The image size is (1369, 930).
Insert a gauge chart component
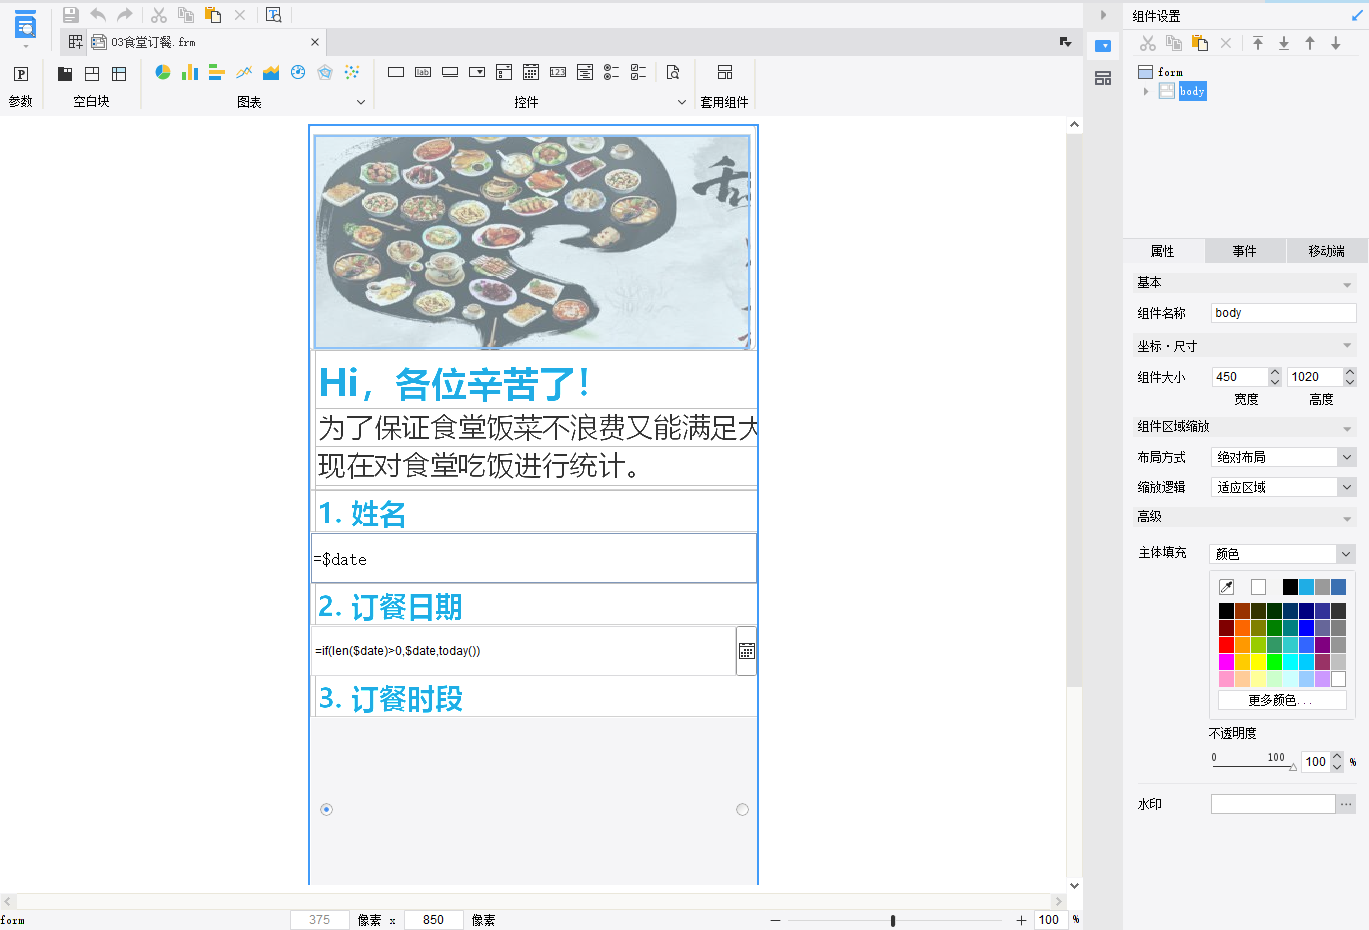tap(298, 72)
